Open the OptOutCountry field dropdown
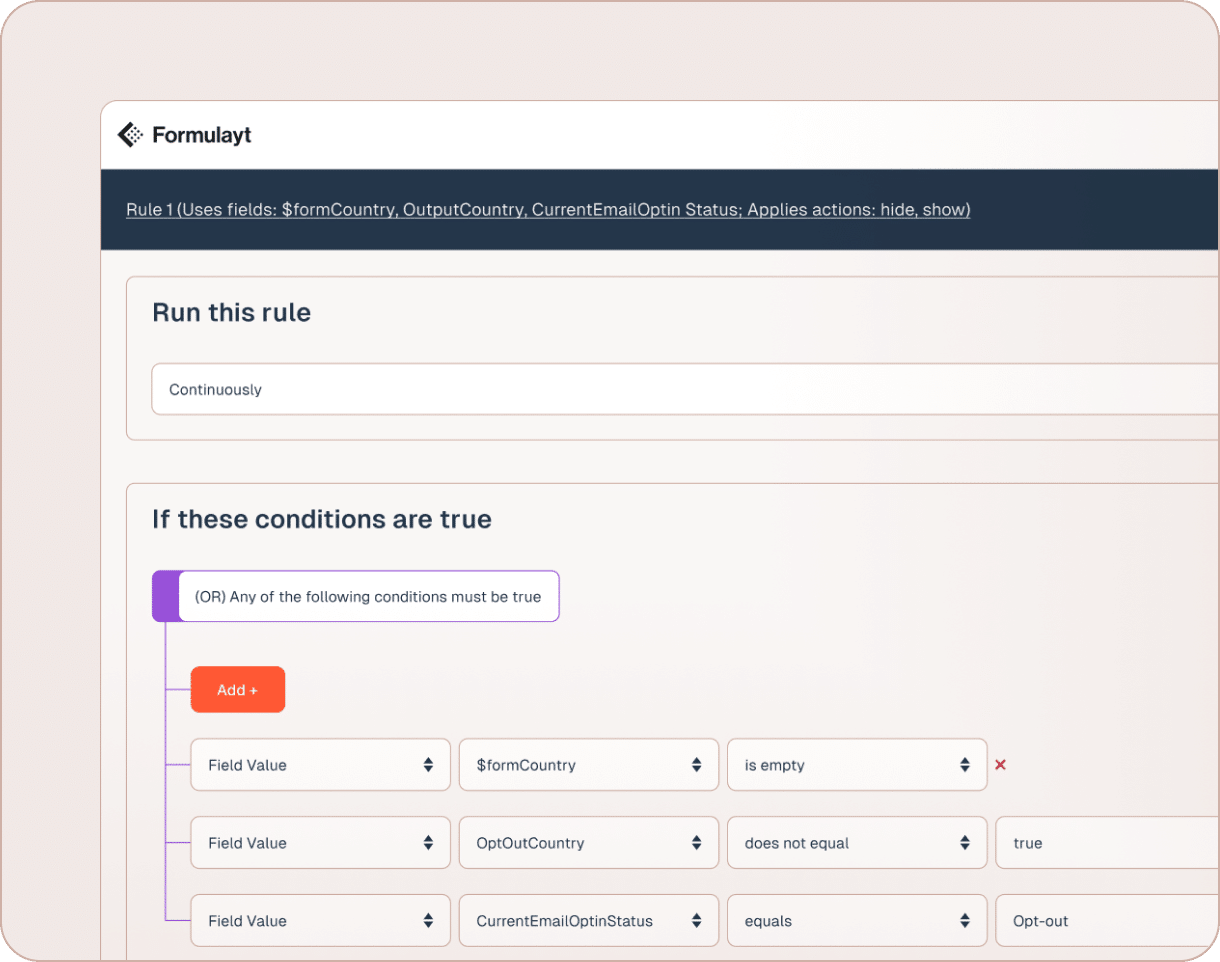1220x962 pixels. point(588,843)
